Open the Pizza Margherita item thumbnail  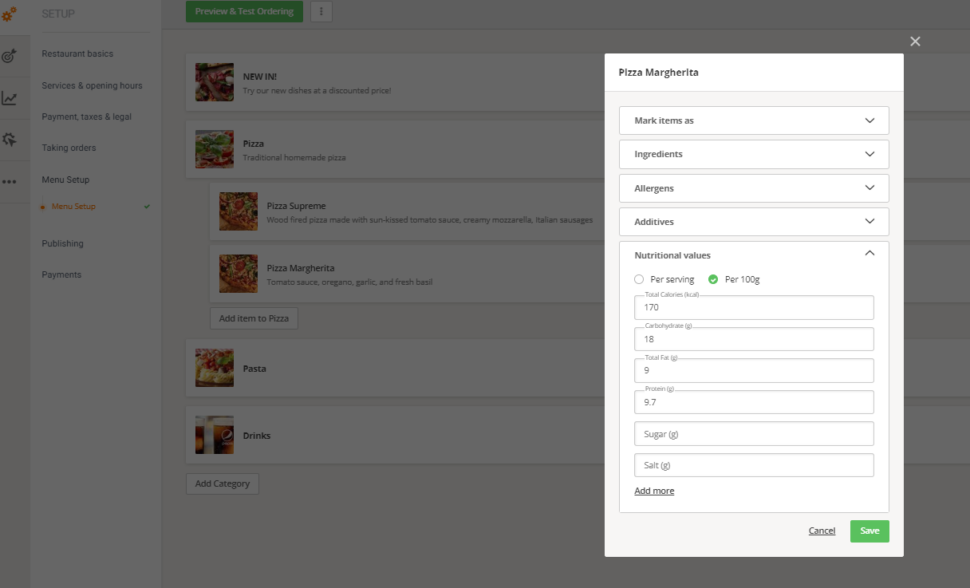pyautogui.click(x=237, y=273)
